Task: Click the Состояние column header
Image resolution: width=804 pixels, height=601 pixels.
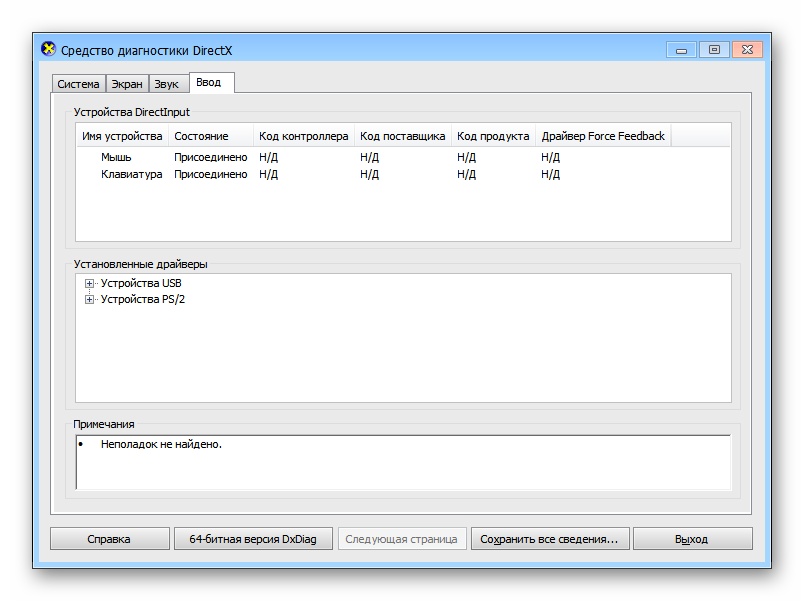Action: click(x=201, y=136)
